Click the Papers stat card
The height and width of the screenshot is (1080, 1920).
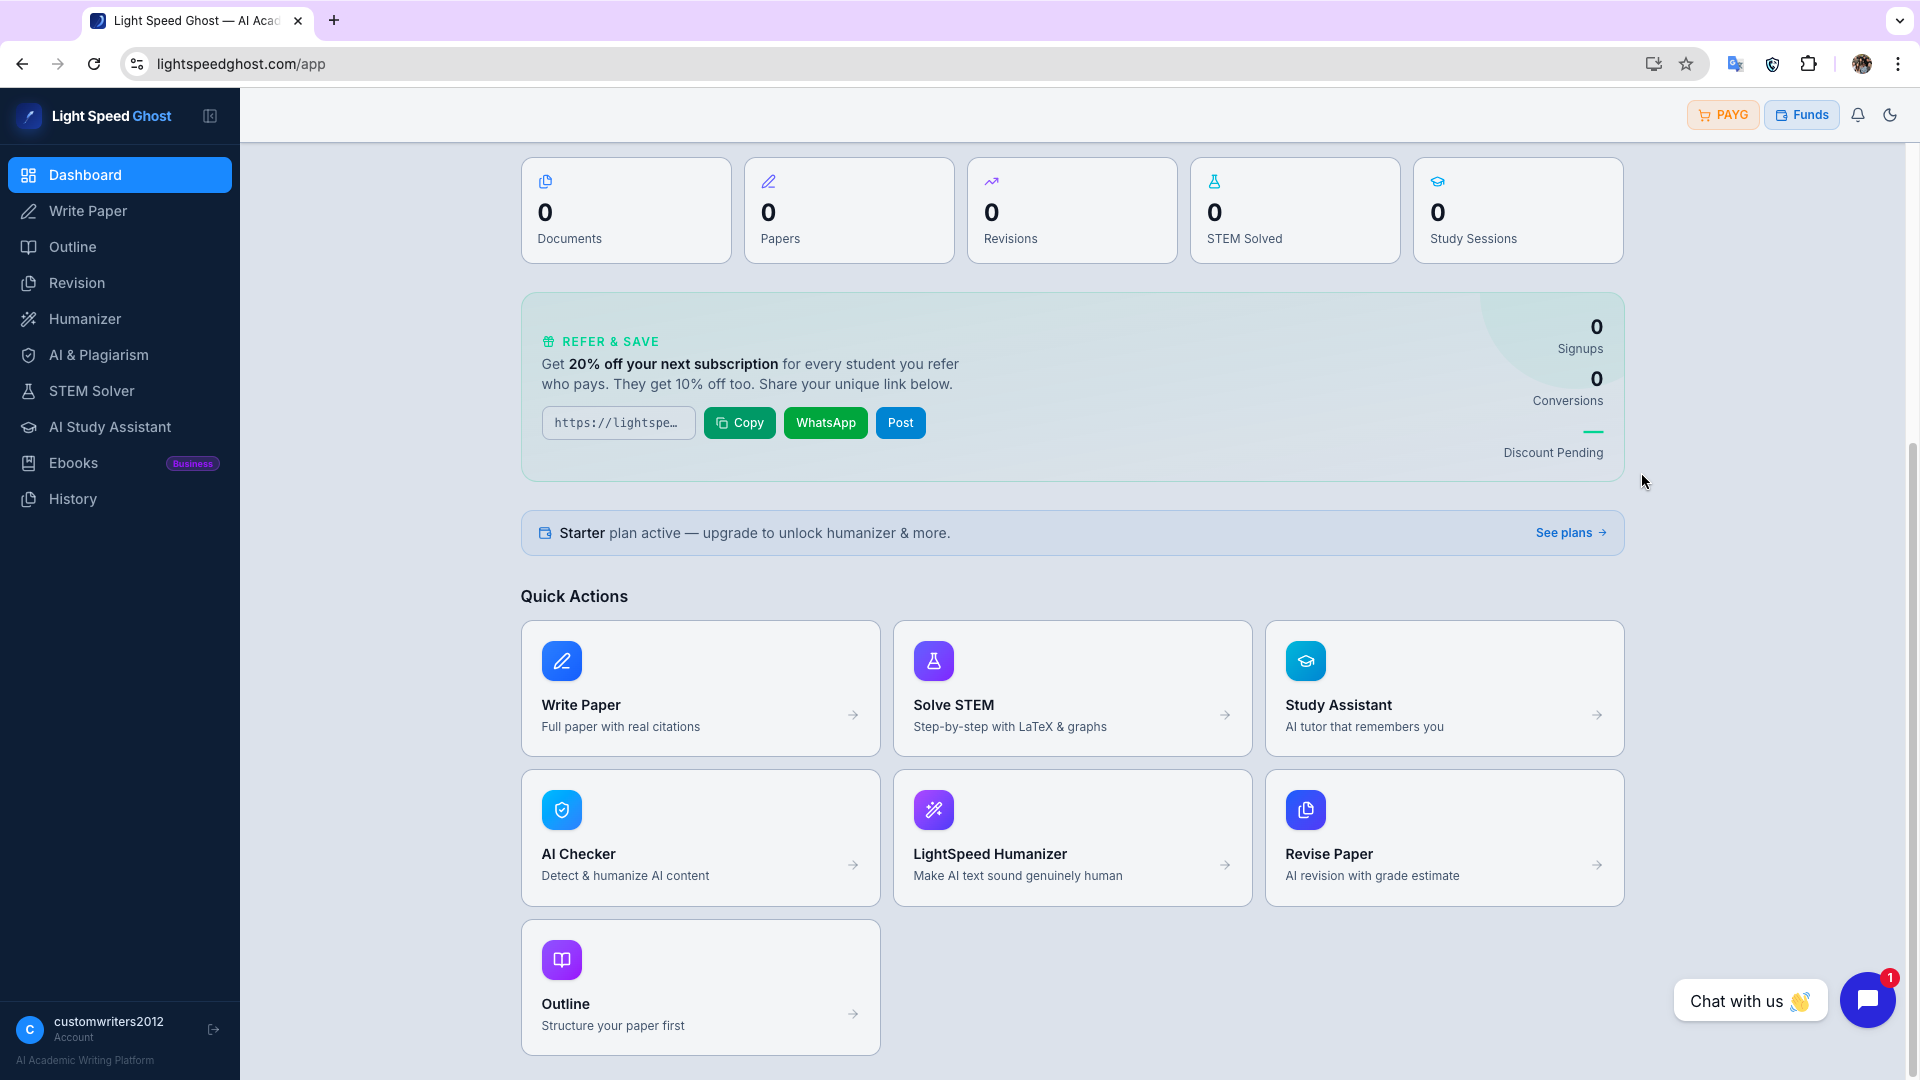click(x=849, y=211)
